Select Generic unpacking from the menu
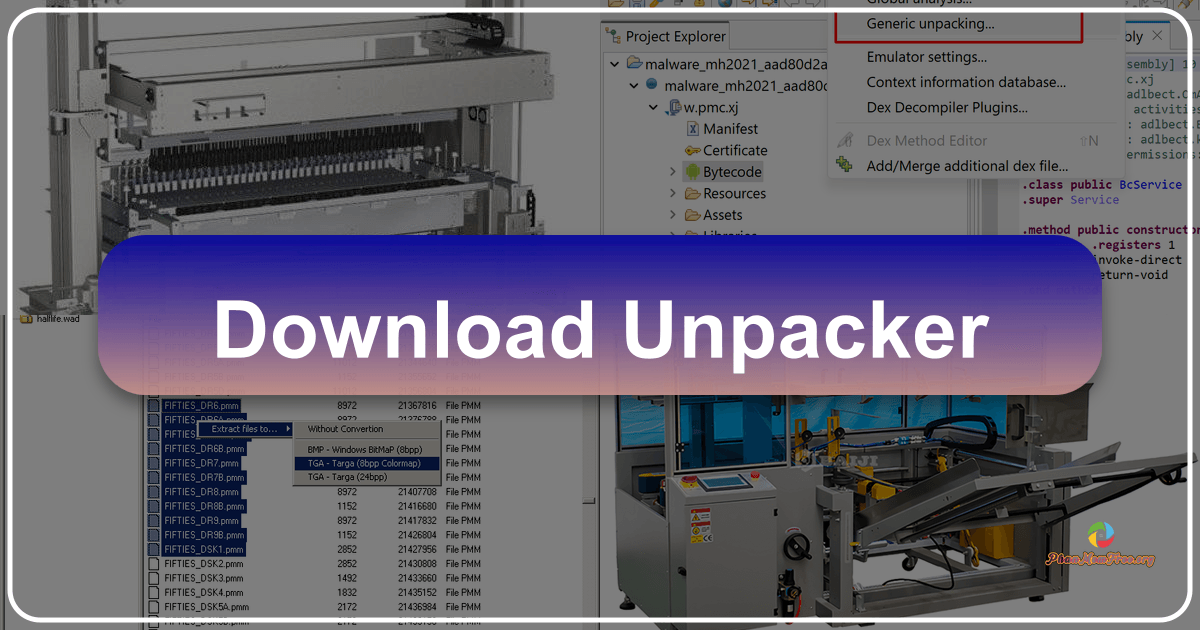The height and width of the screenshot is (630, 1200). click(x=931, y=23)
